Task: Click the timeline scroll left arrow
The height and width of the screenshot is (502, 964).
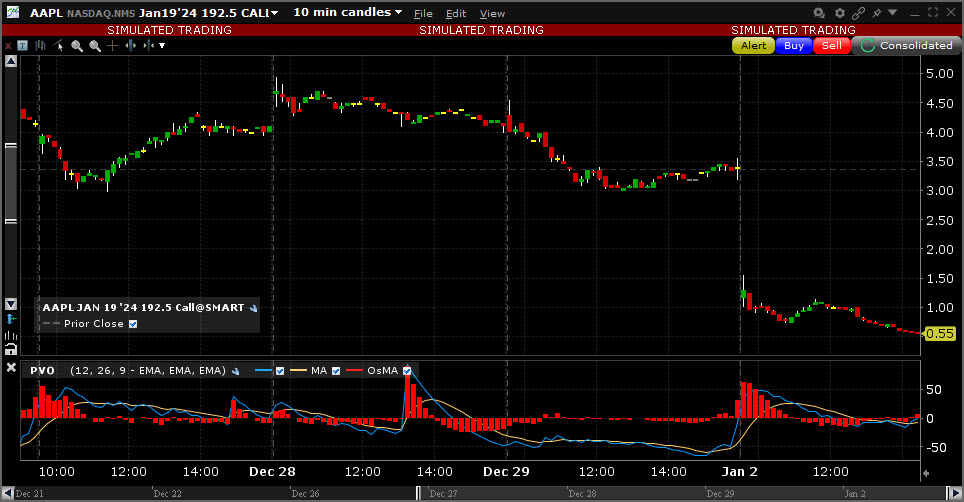Action: (8, 493)
